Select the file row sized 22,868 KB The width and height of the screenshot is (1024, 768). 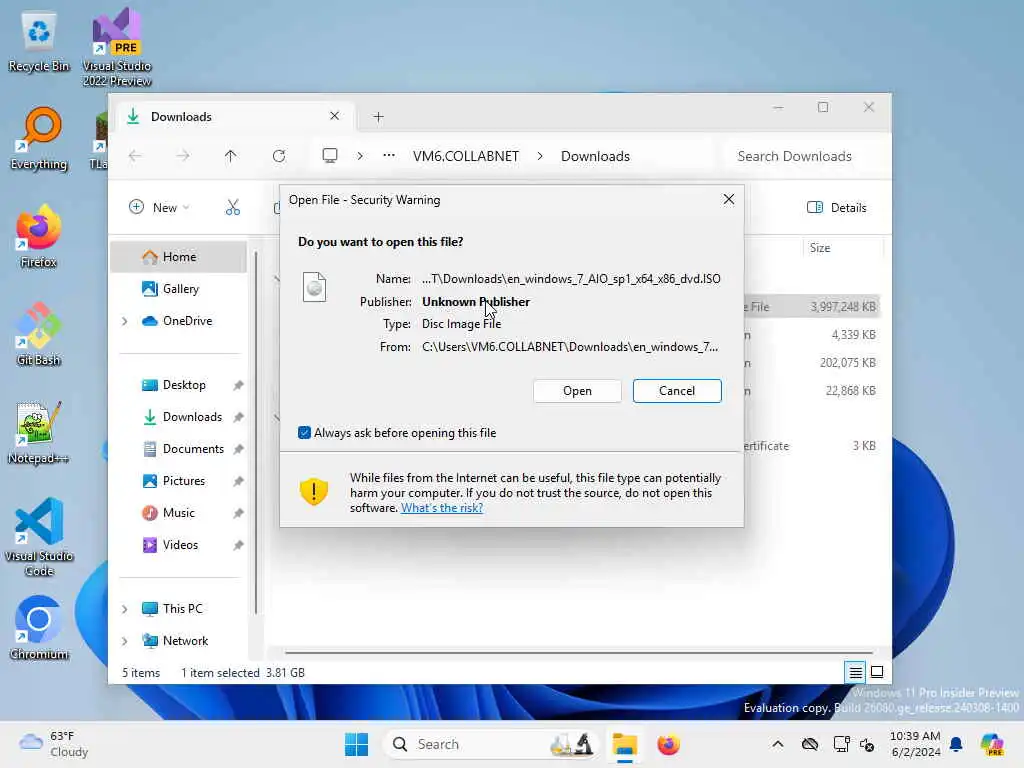click(812, 391)
